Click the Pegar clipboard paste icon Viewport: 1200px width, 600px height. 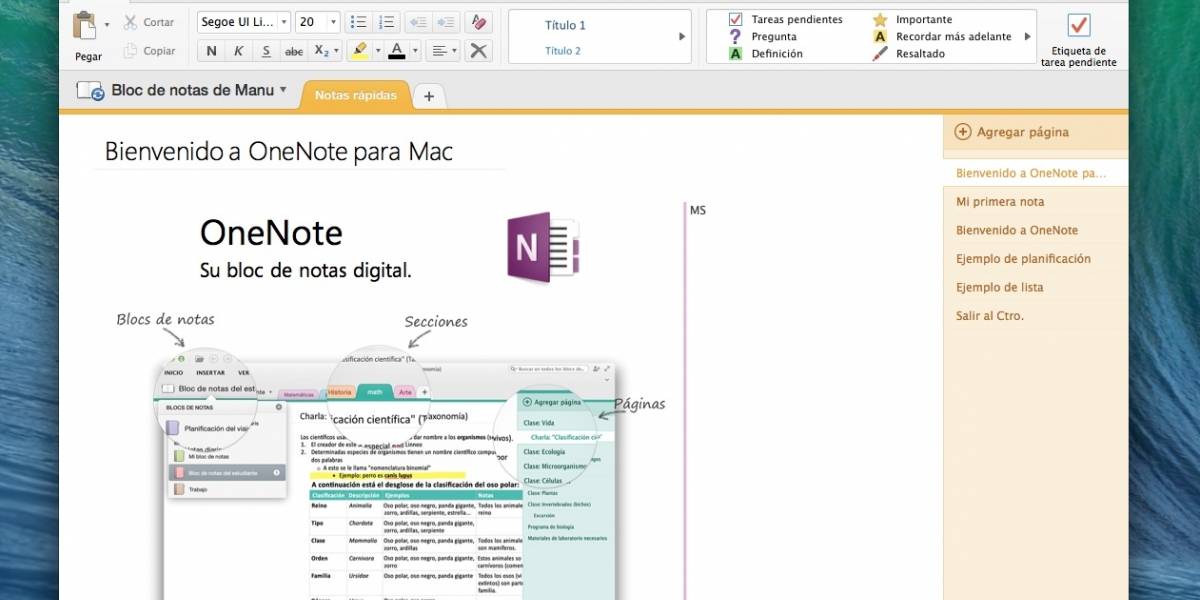point(85,24)
